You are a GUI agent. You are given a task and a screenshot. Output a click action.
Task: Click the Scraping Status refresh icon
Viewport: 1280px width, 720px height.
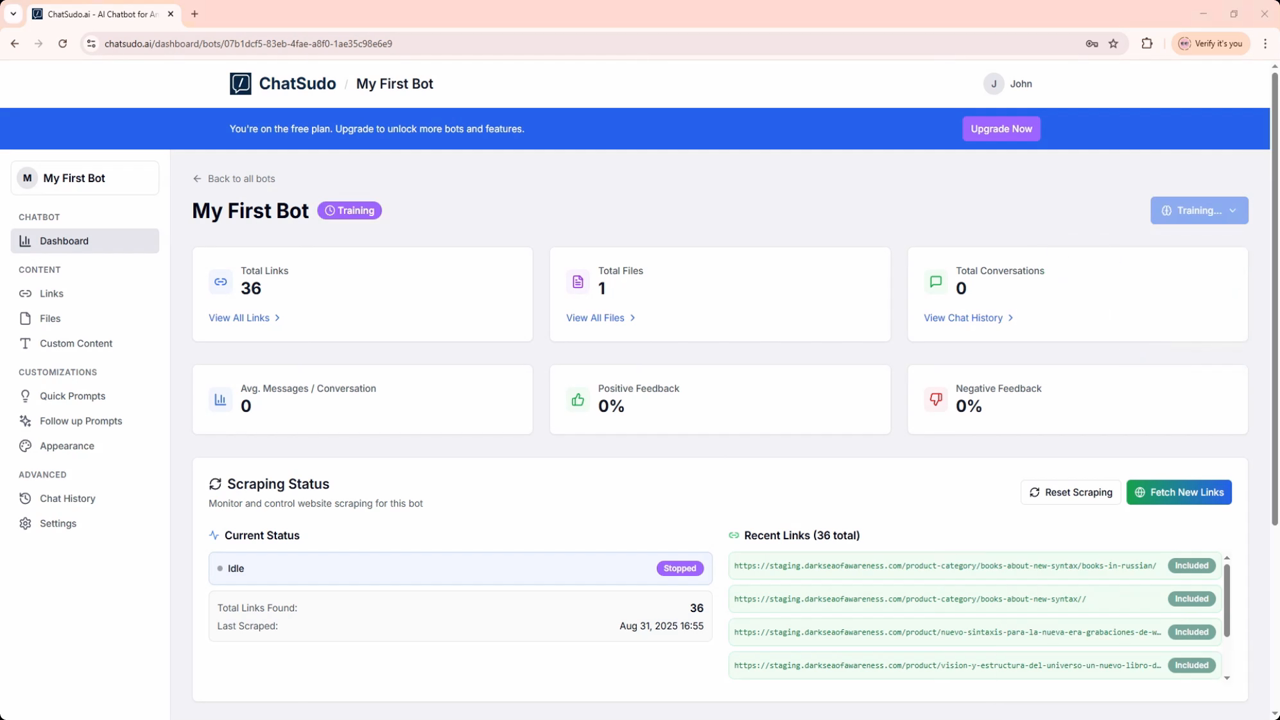coord(215,484)
